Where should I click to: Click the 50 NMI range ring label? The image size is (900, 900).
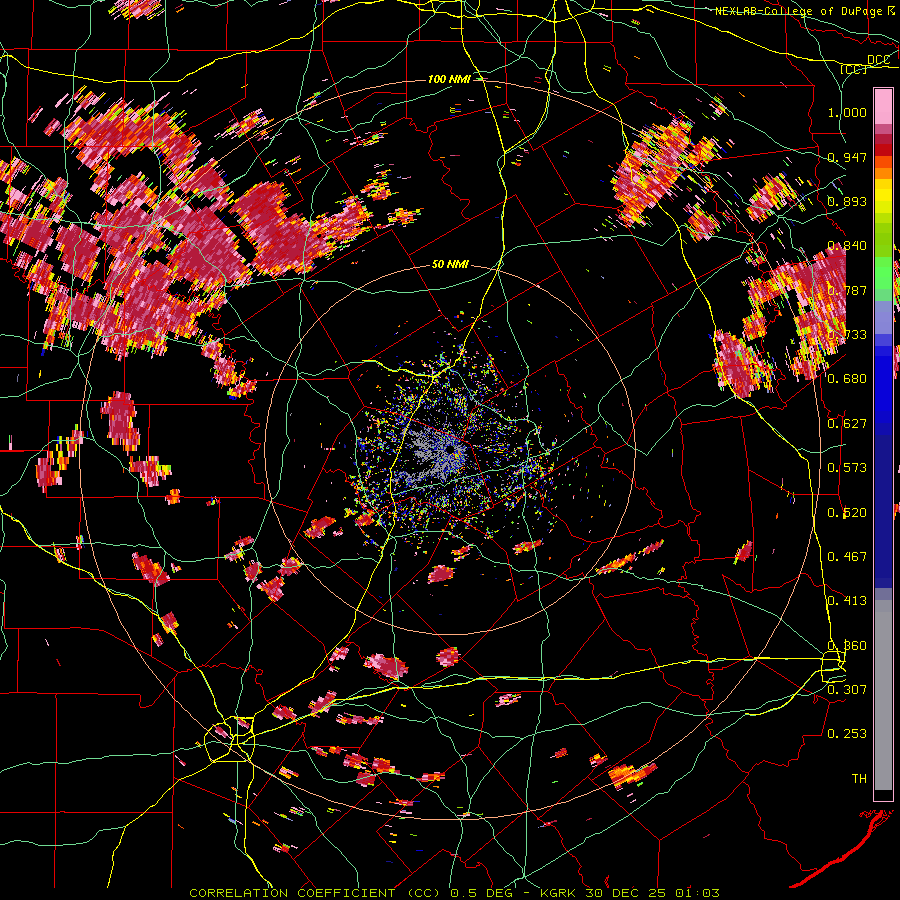pyautogui.click(x=450, y=264)
